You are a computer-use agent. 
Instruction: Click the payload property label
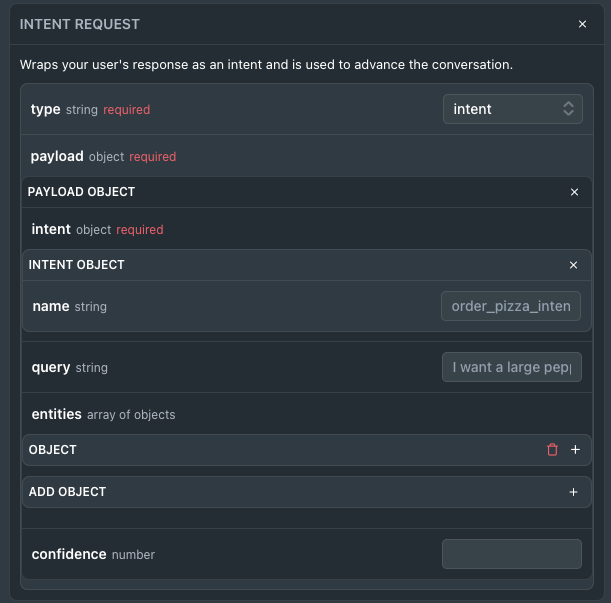tap(57, 156)
